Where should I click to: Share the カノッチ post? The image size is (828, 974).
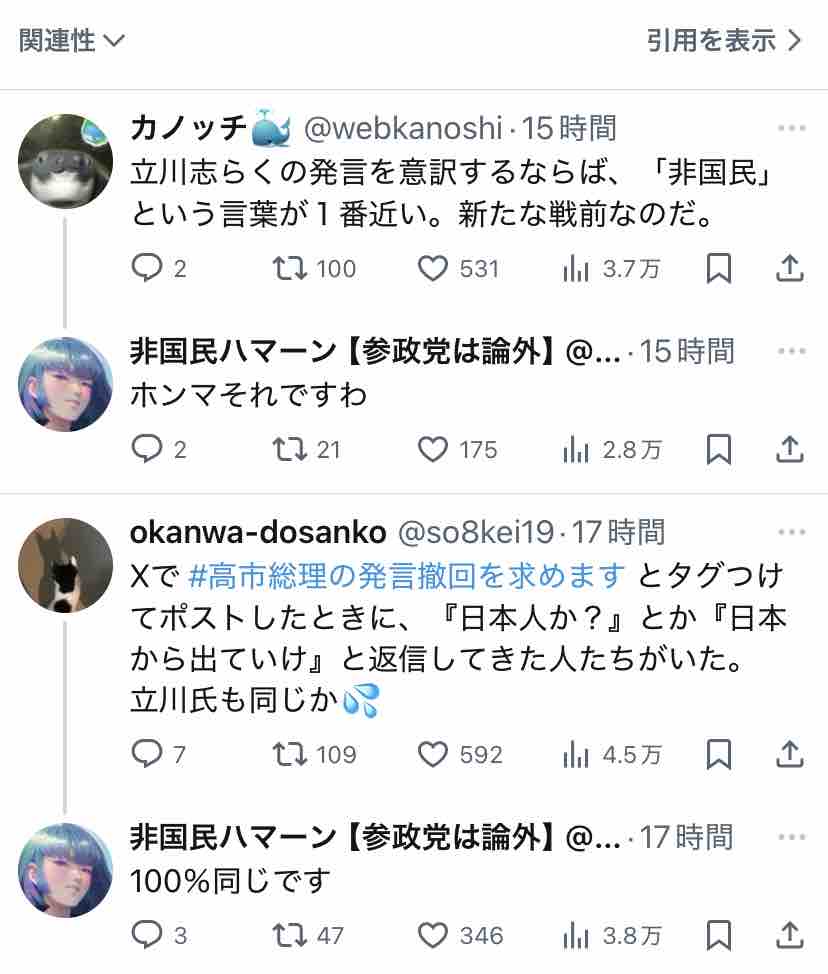(x=790, y=269)
